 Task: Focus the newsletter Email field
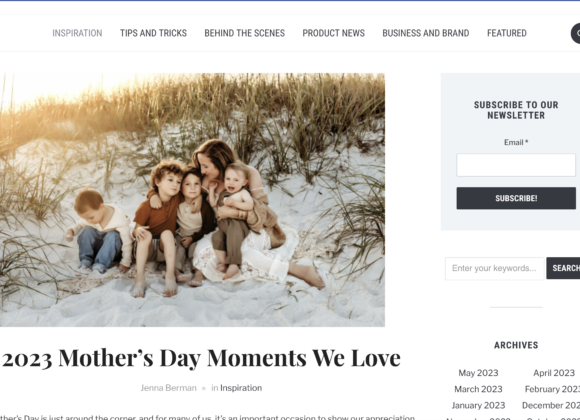[516, 165]
